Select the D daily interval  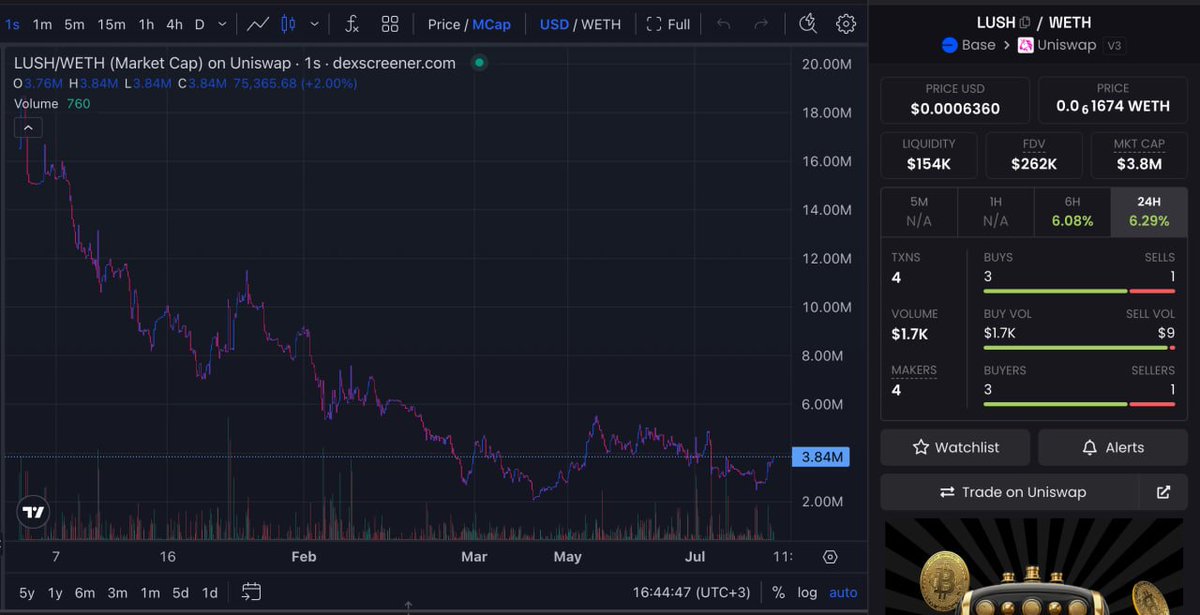coord(199,24)
